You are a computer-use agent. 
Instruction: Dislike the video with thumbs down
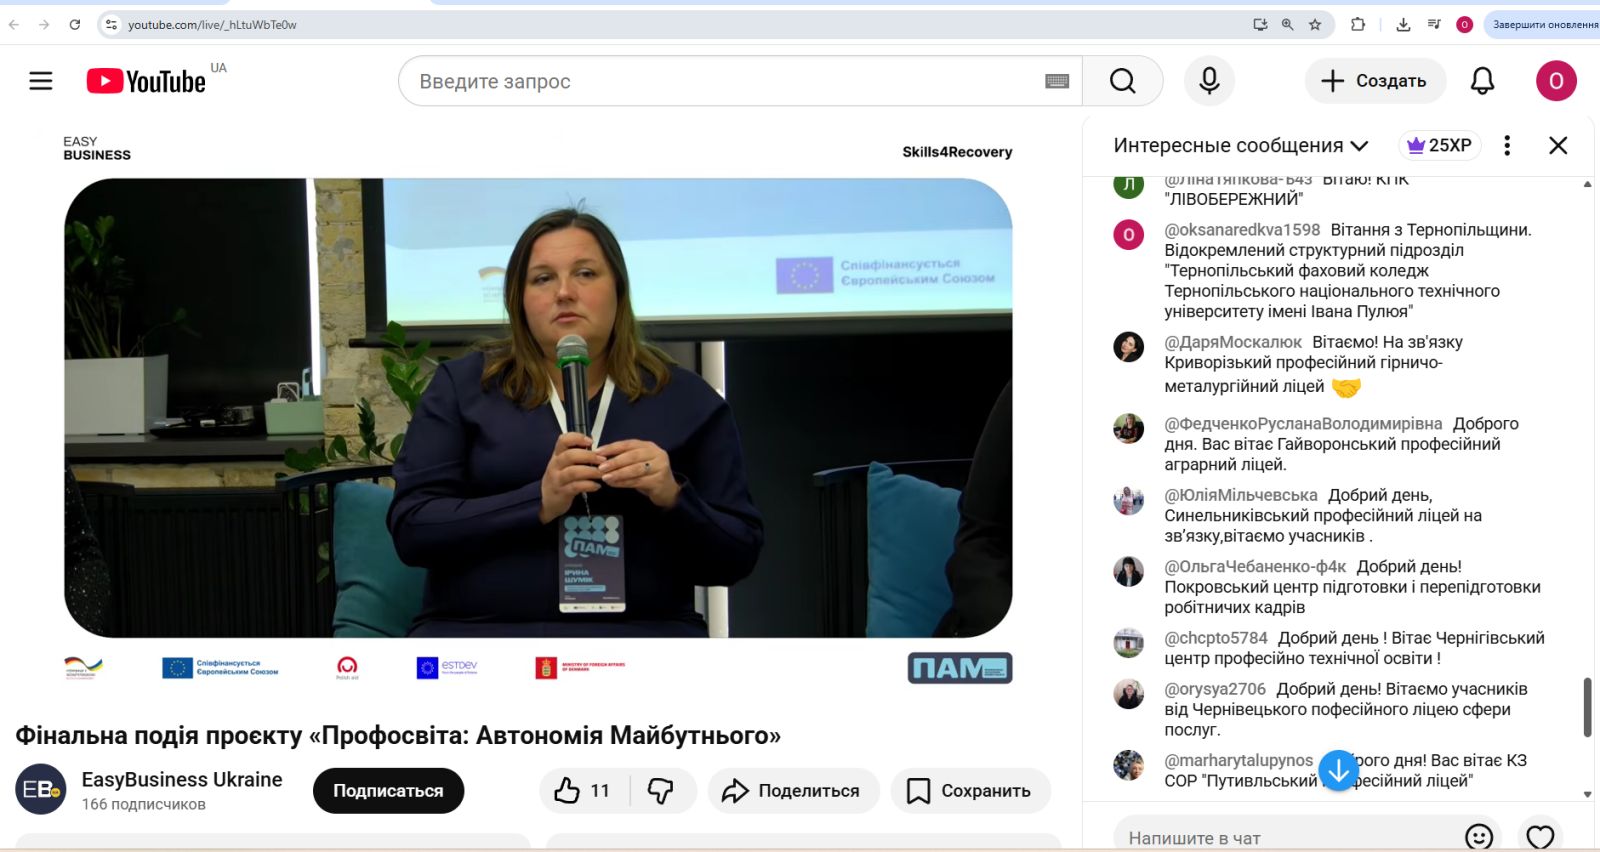click(x=661, y=791)
